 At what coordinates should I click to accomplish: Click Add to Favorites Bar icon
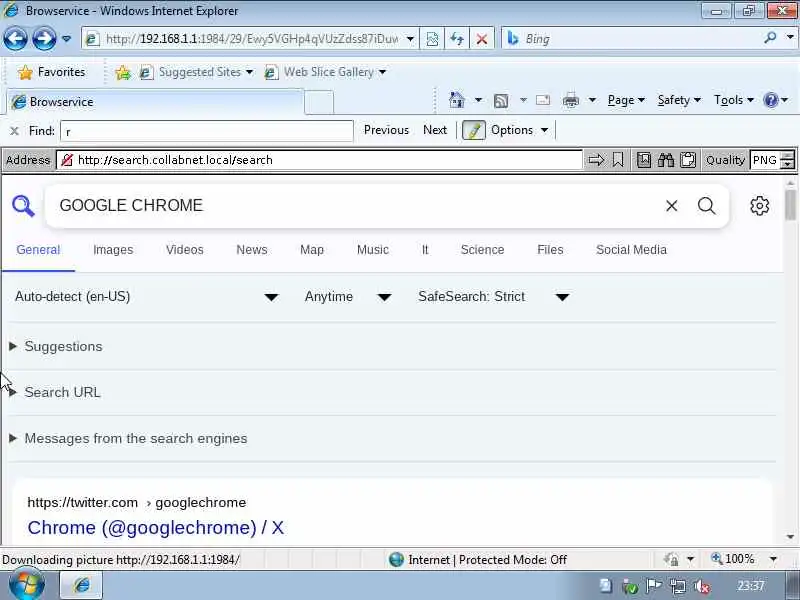tap(122, 72)
